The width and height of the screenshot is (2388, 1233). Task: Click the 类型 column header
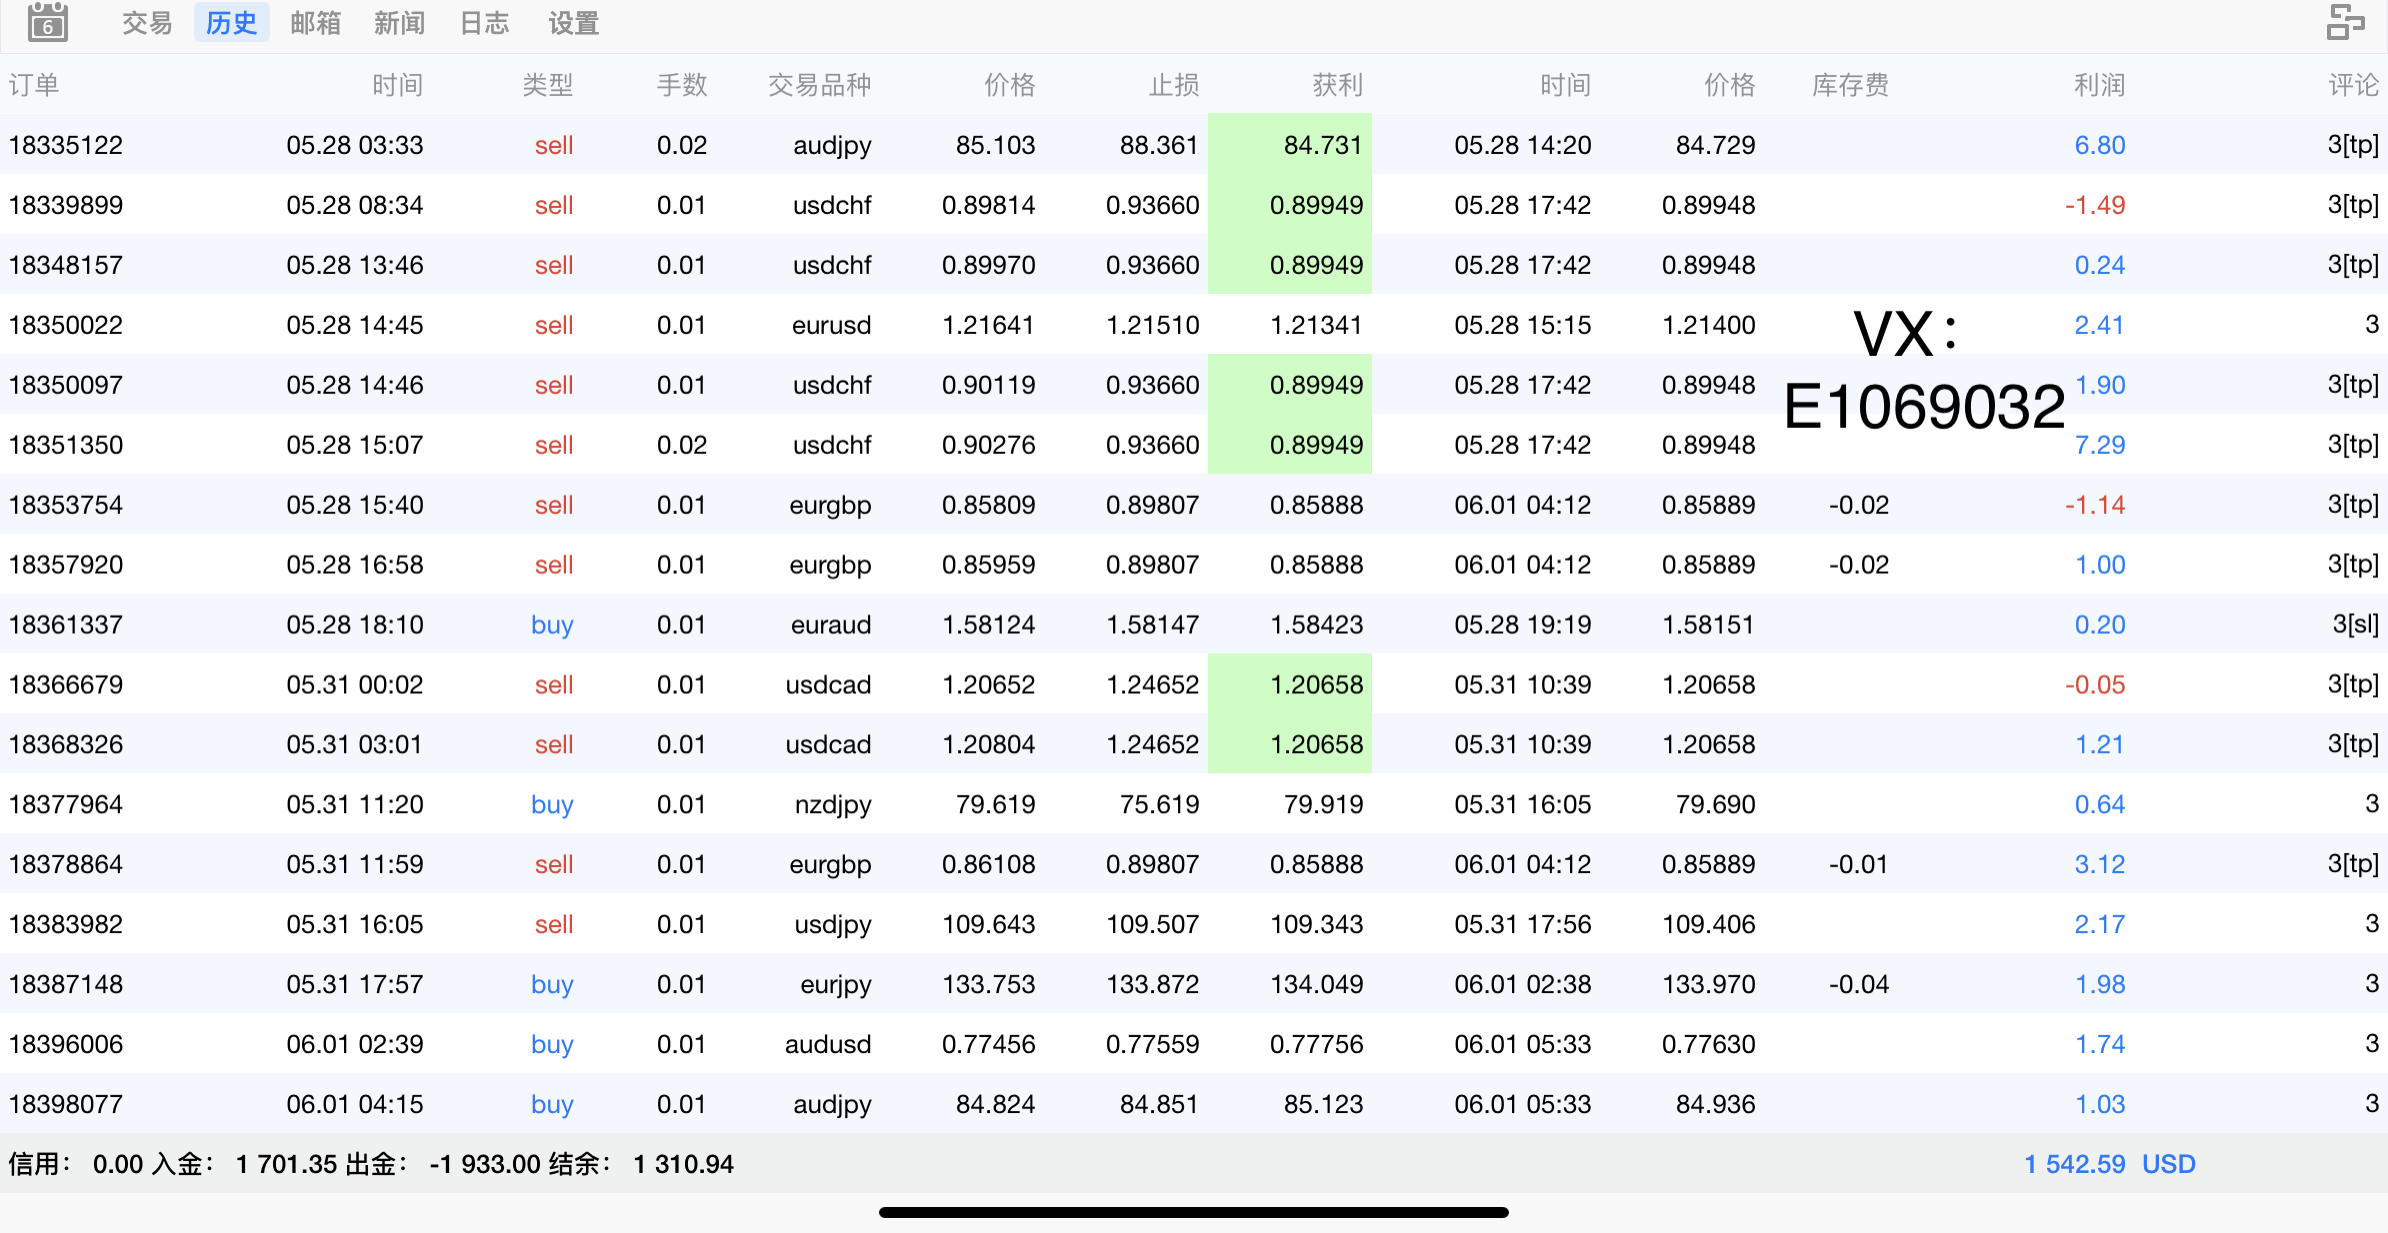547,85
